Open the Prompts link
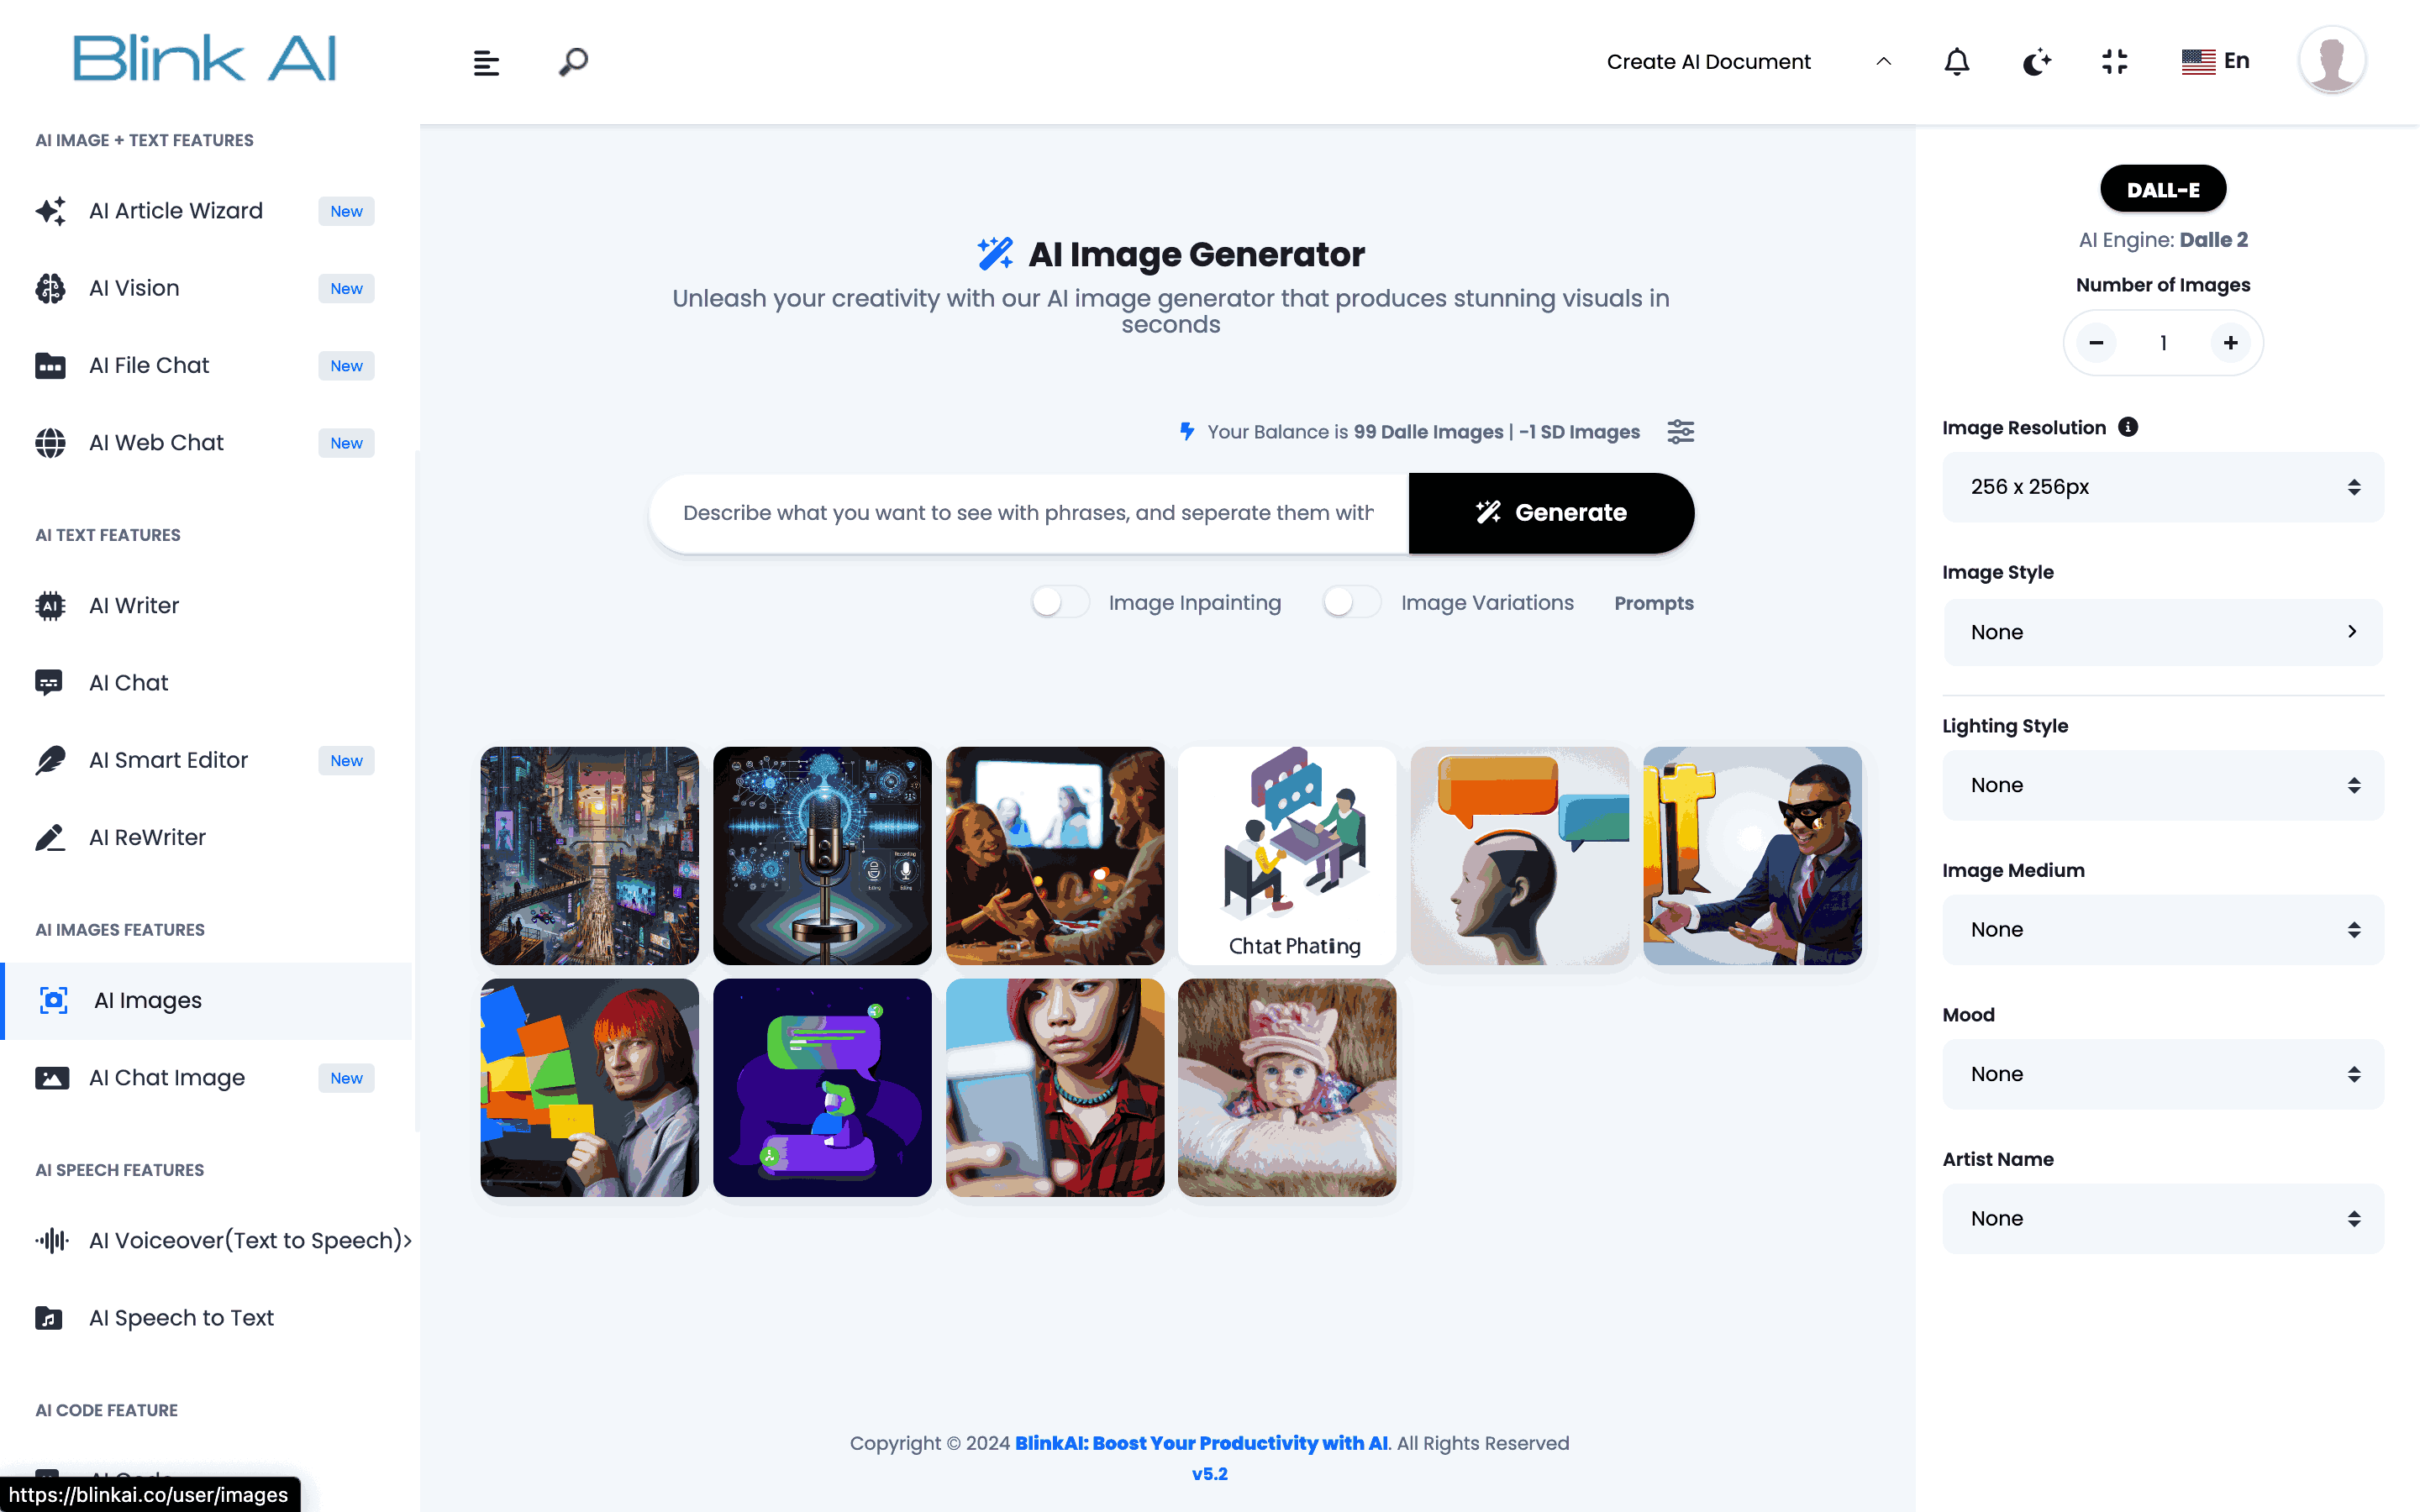Screen dimensions: 2420x1512 1653,603
